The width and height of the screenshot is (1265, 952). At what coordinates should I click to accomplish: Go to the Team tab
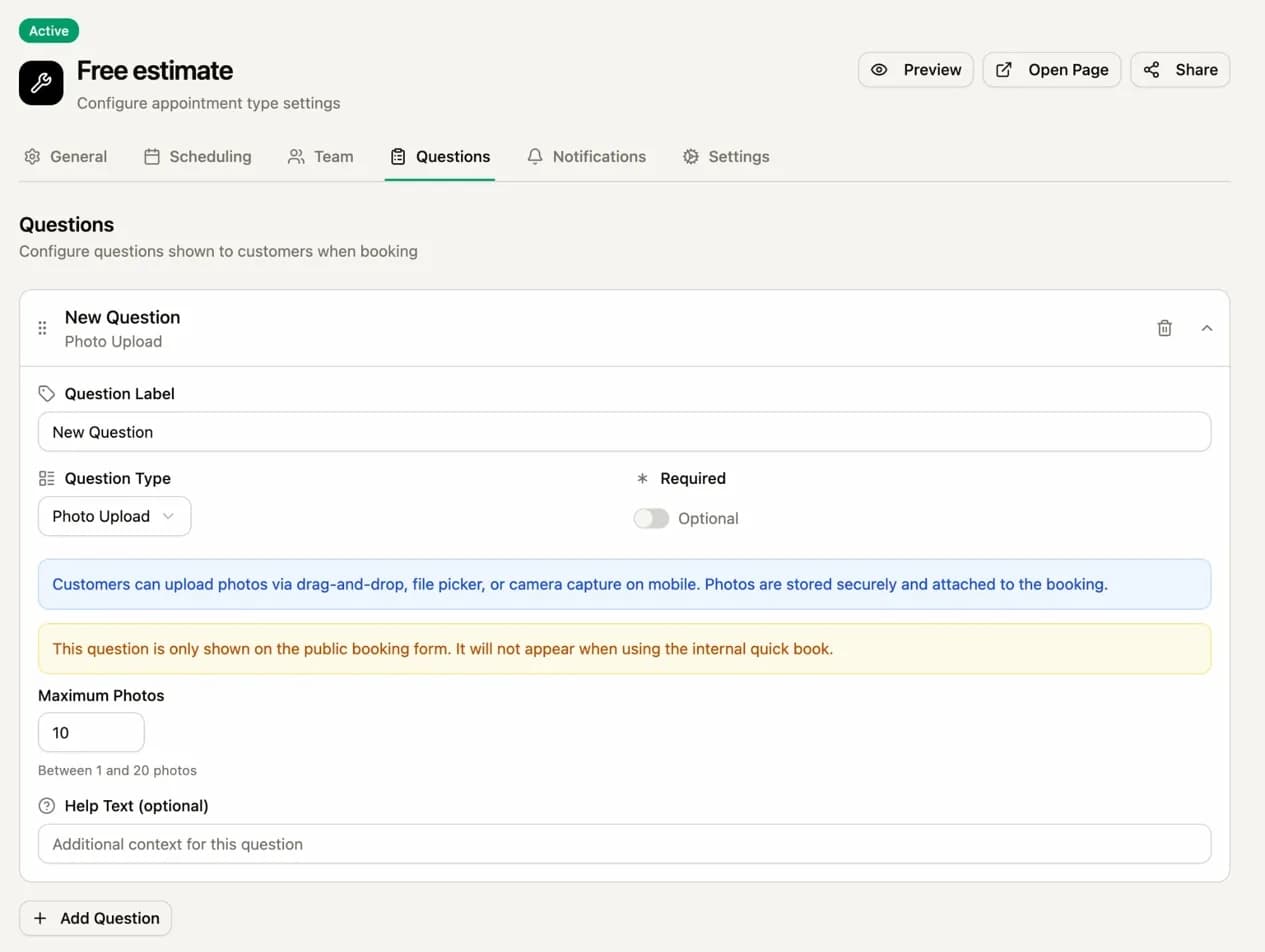point(321,157)
